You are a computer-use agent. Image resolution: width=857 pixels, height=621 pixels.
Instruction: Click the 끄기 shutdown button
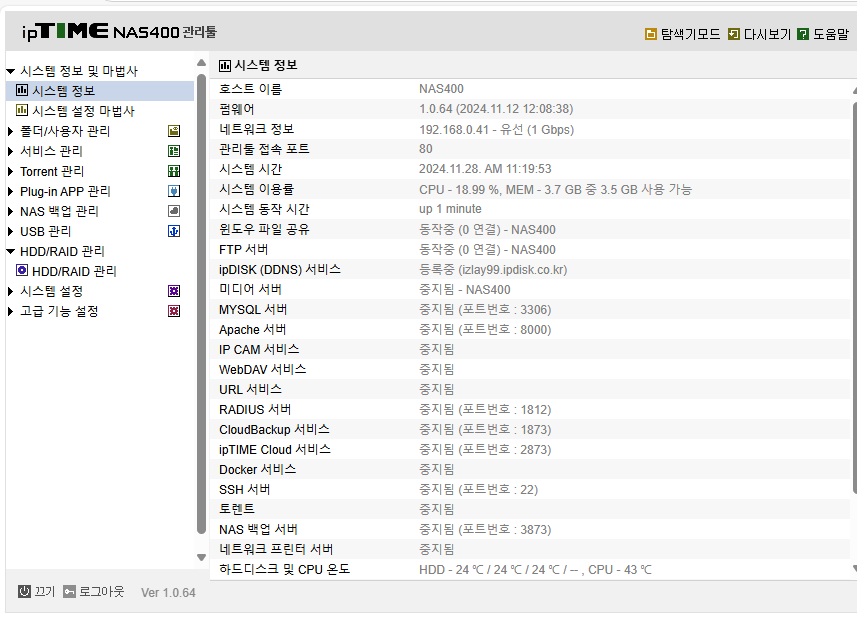(37, 591)
